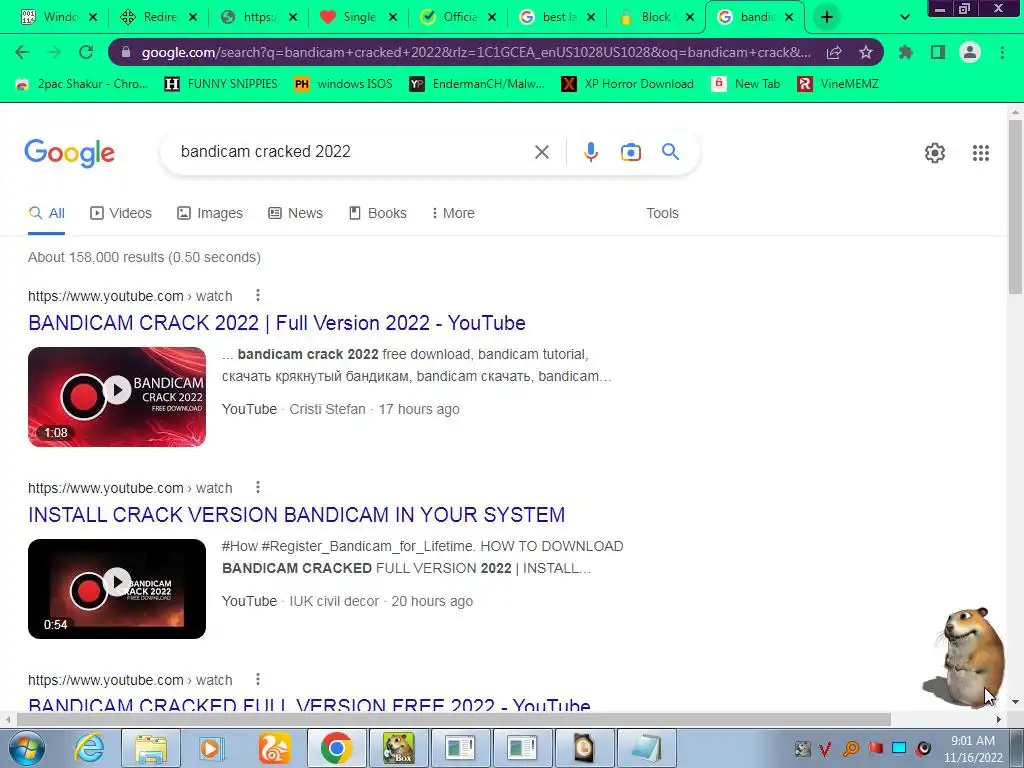Open the Google apps grid
Image resolution: width=1024 pixels, height=768 pixels.
[x=980, y=153]
